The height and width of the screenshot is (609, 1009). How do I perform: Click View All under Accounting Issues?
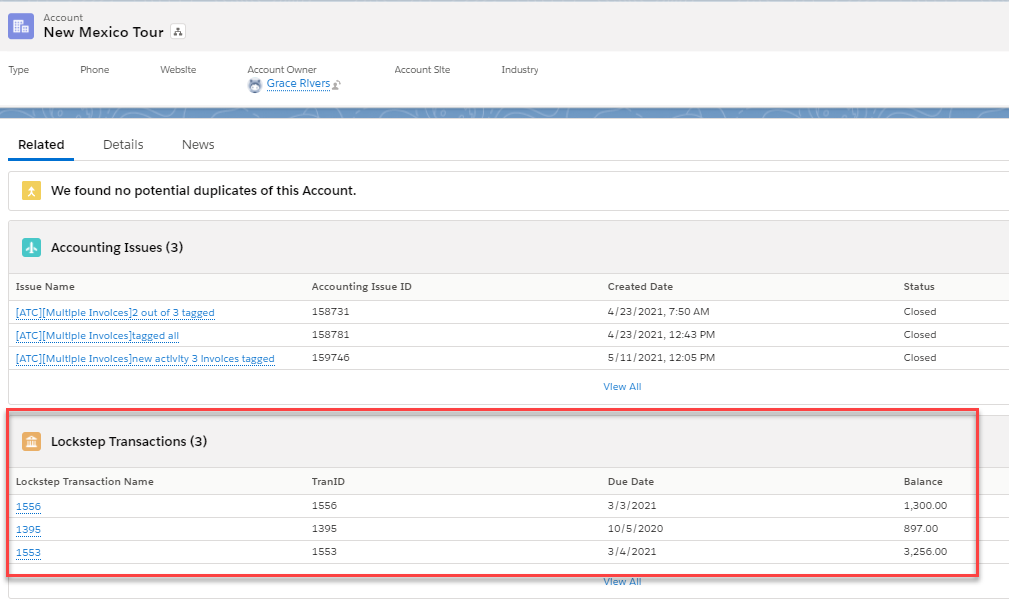point(622,387)
